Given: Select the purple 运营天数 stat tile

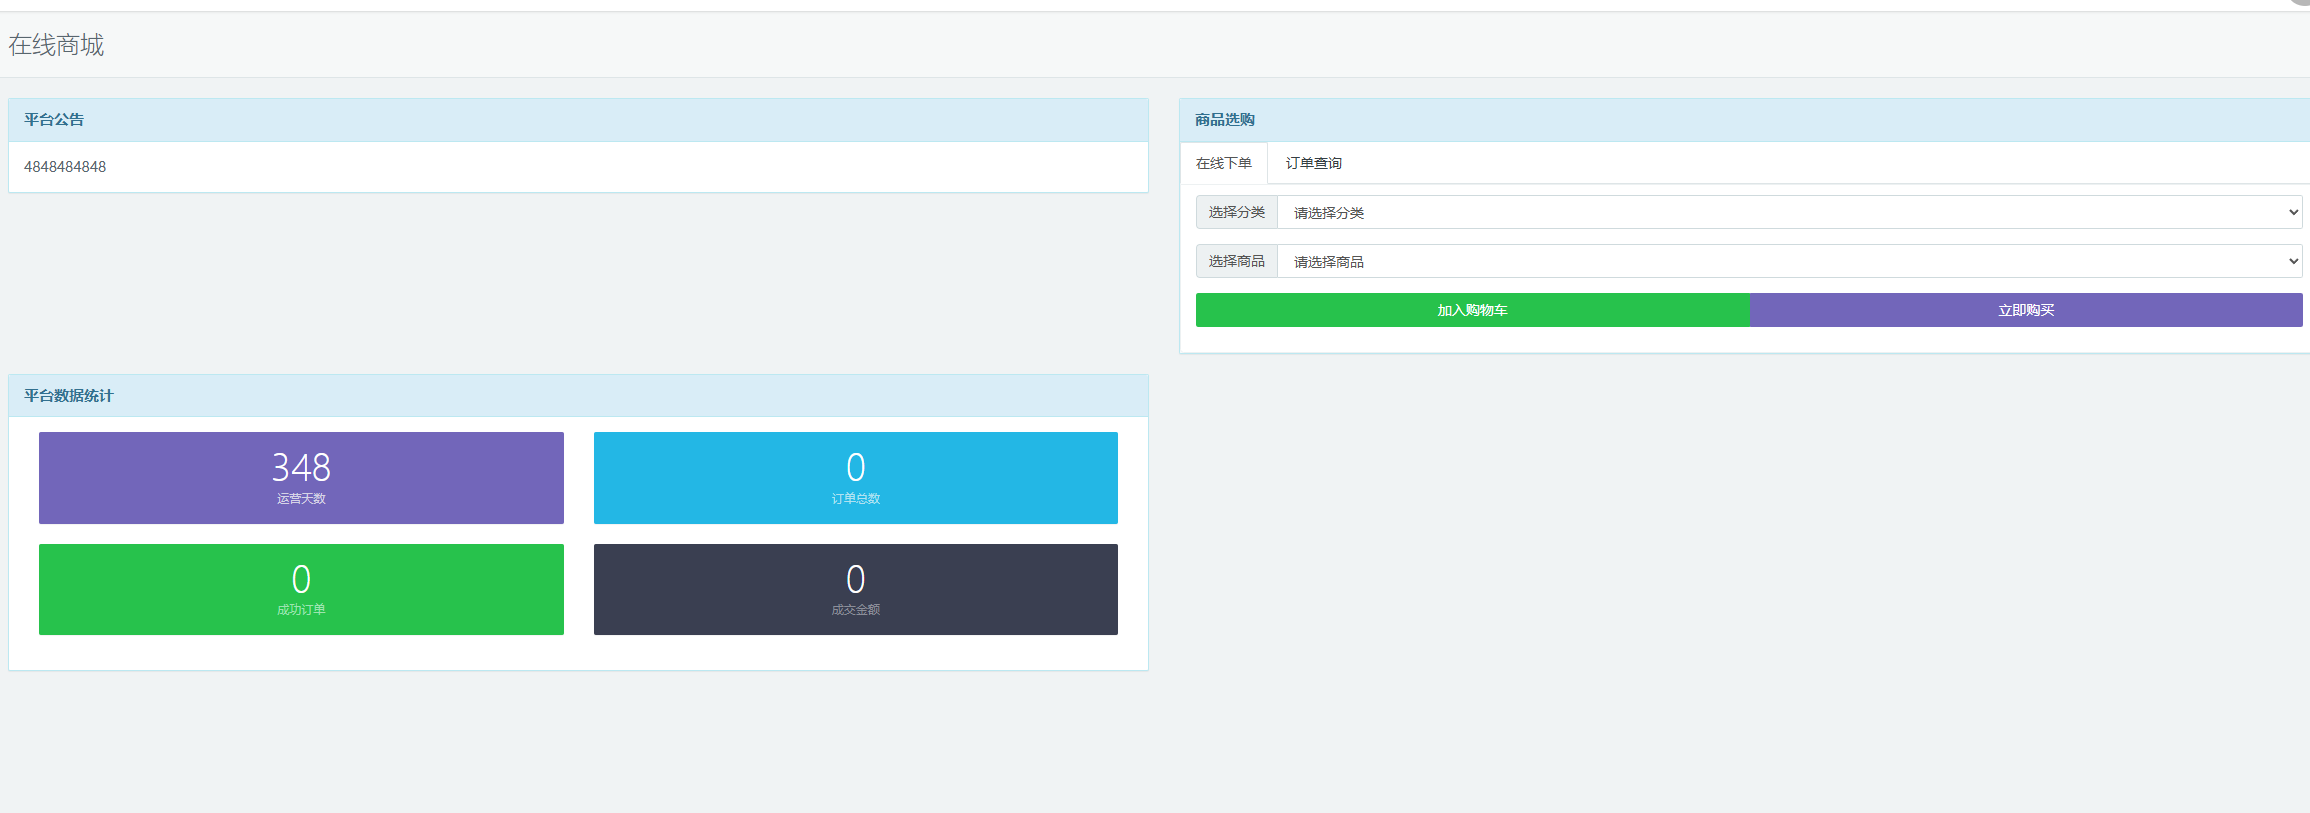Looking at the screenshot, I should (301, 478).
